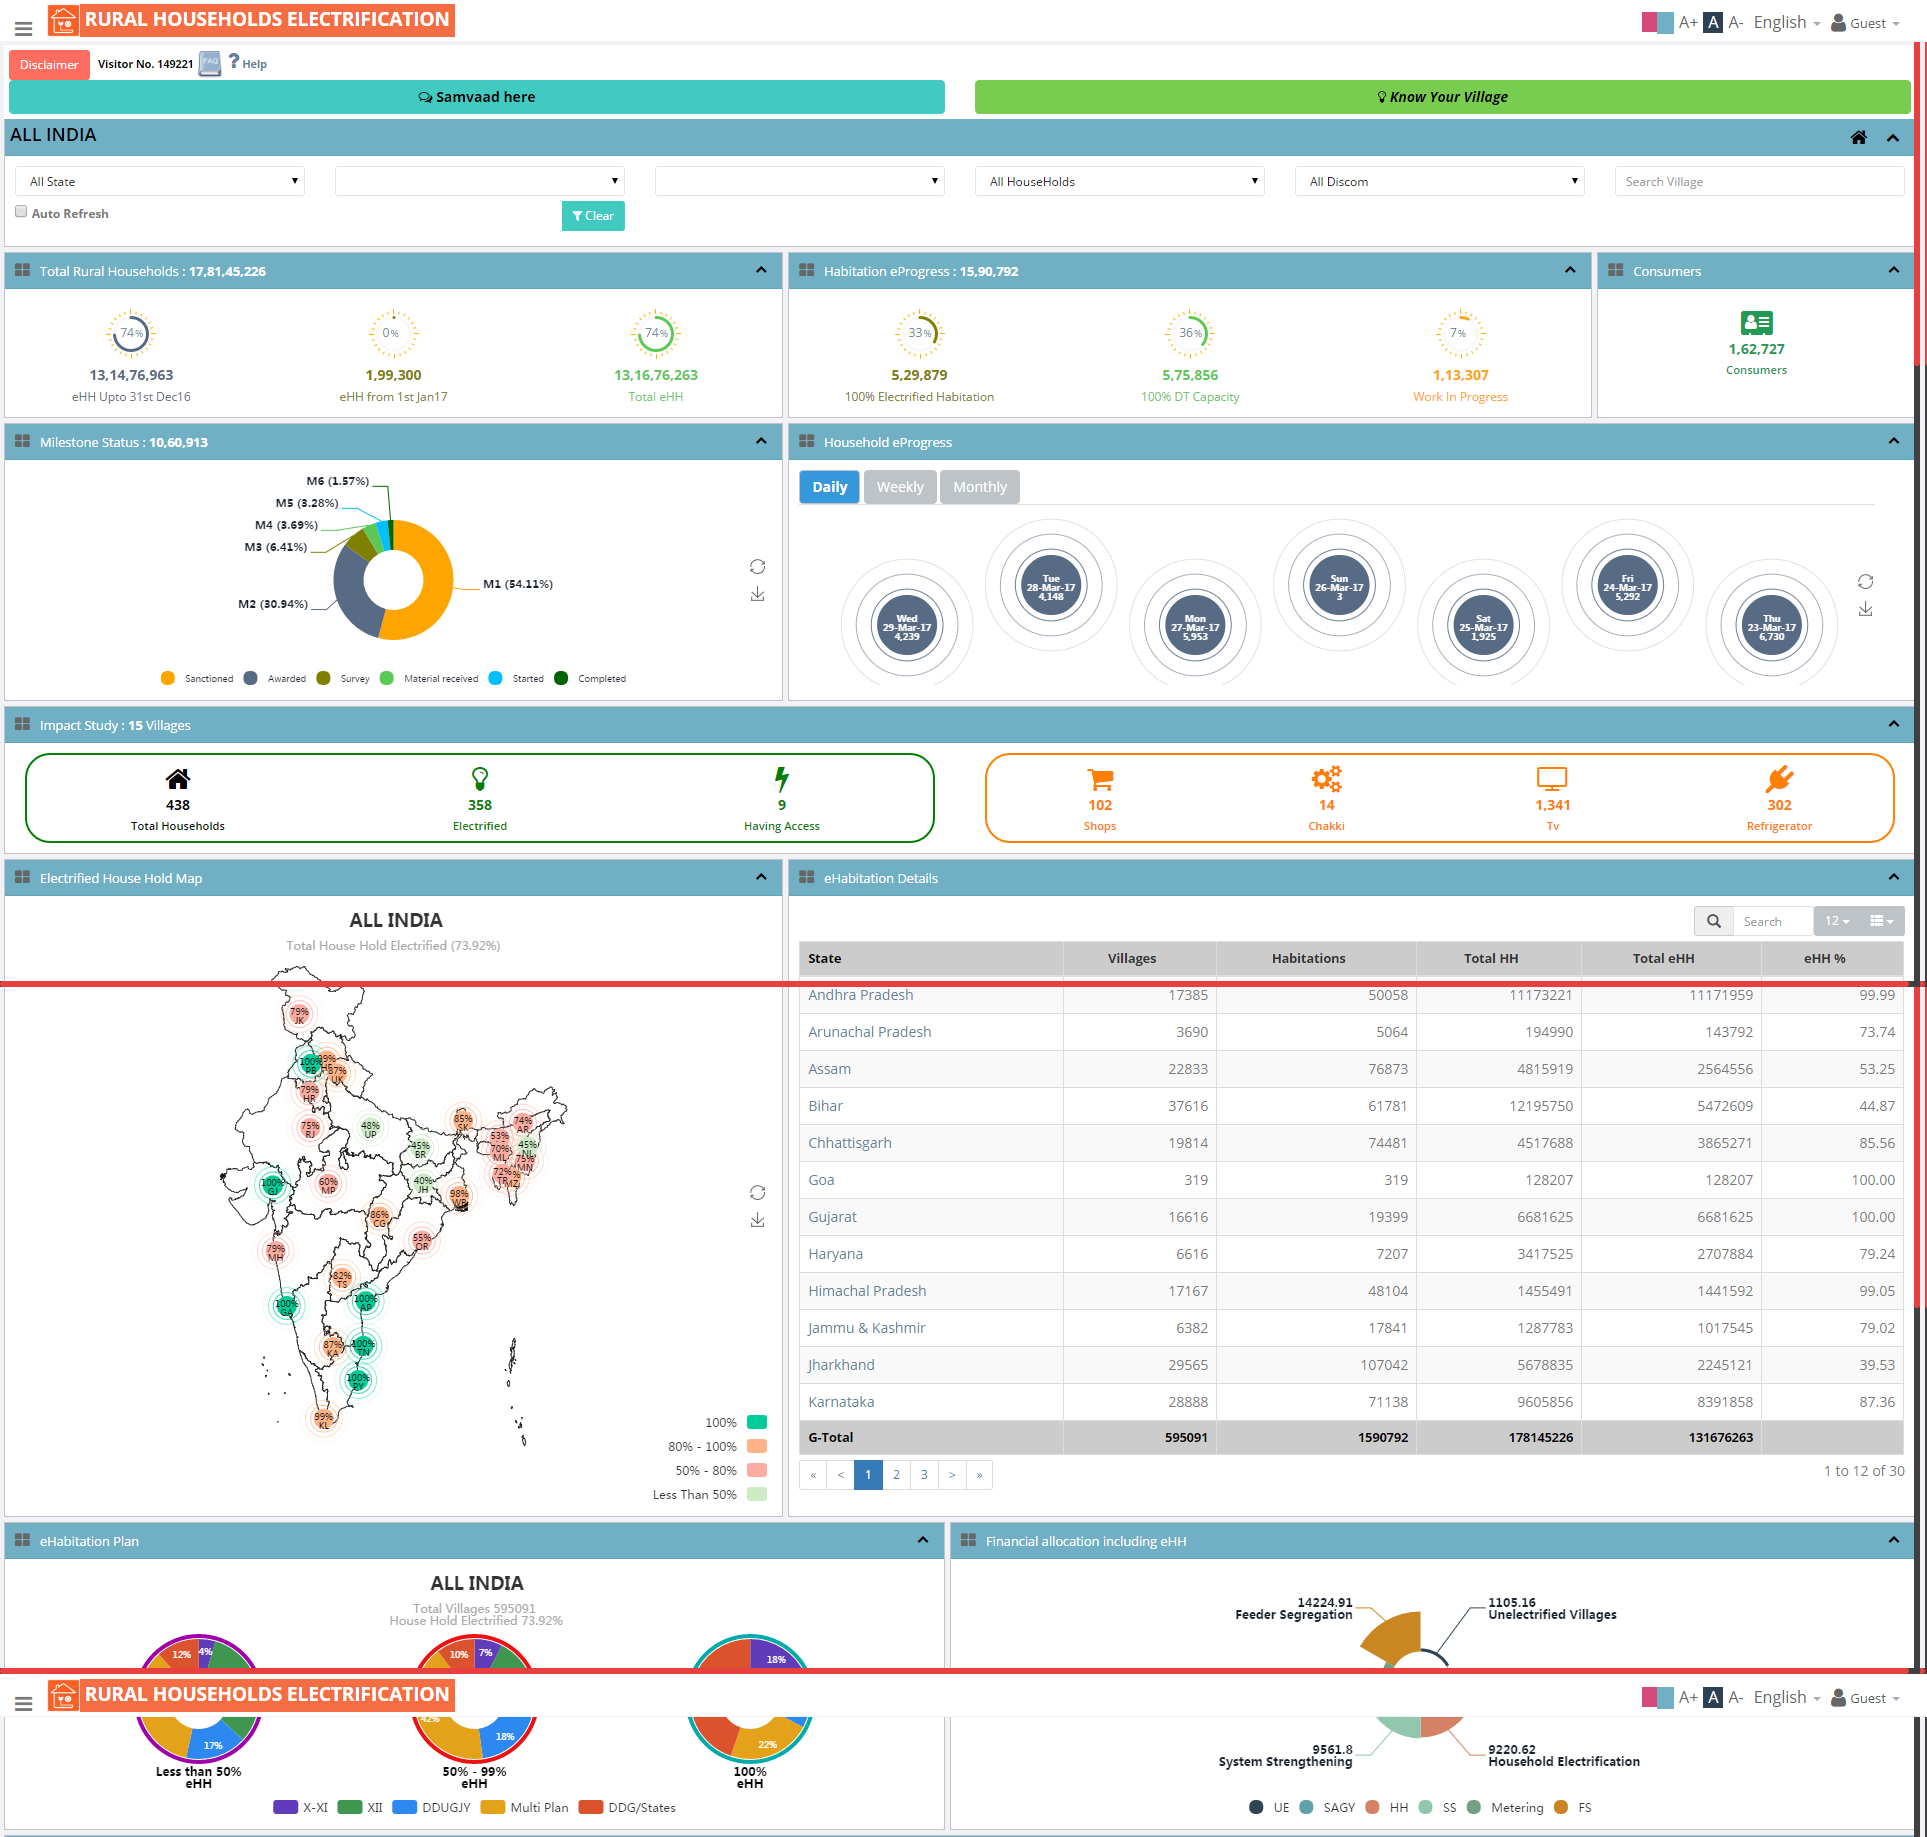Image resolution: width=1927 pixels, height=1837 pixels.
Task: Open the Jharkhand state link
Action: [841, 1365]
